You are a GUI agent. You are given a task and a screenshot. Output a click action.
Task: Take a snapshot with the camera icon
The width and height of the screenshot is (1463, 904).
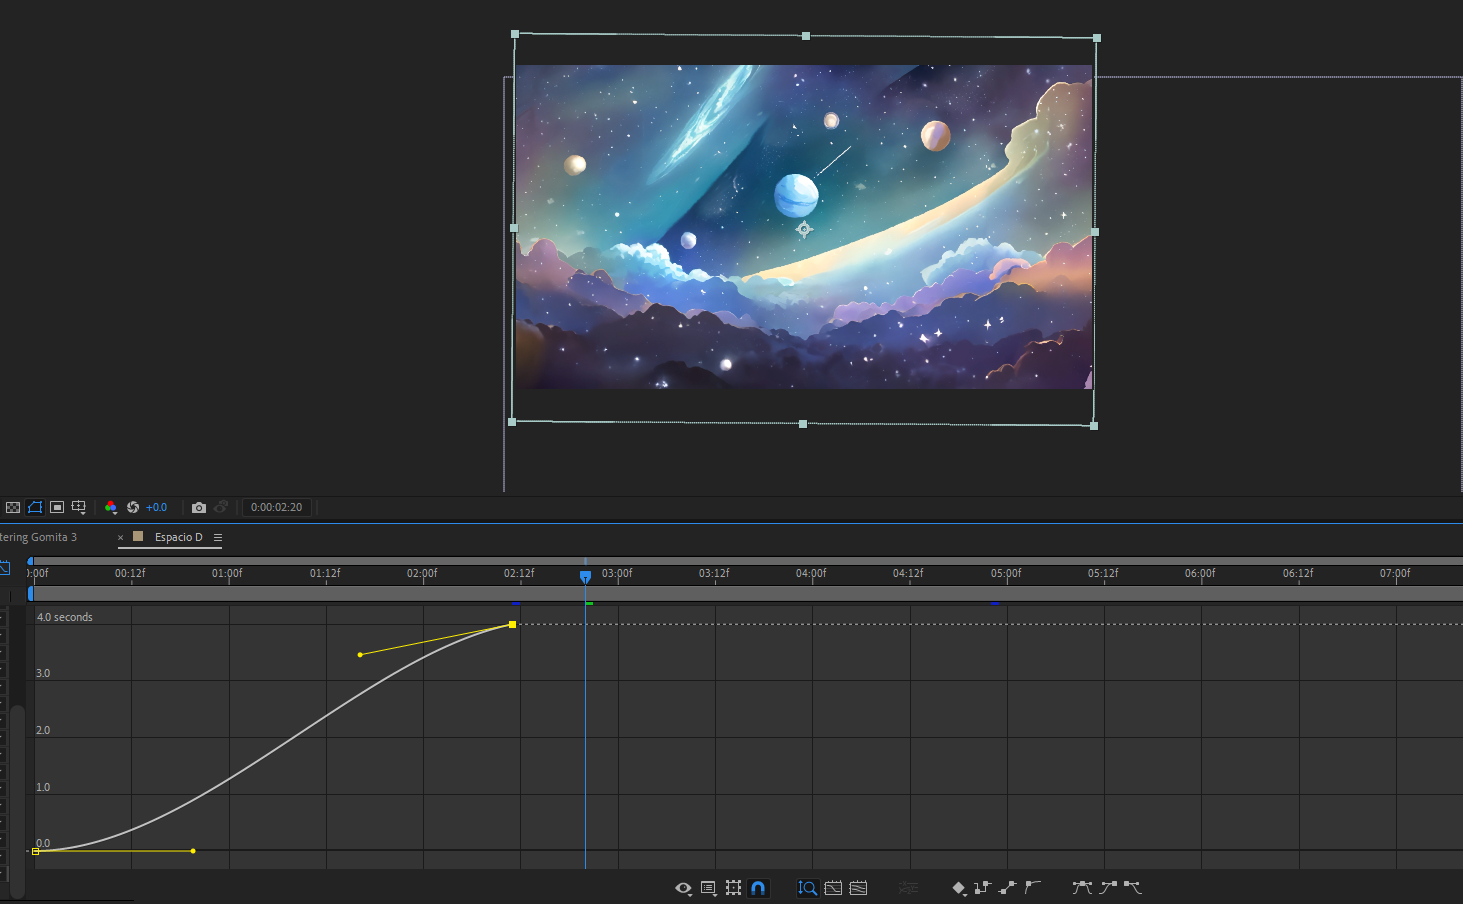199,507
